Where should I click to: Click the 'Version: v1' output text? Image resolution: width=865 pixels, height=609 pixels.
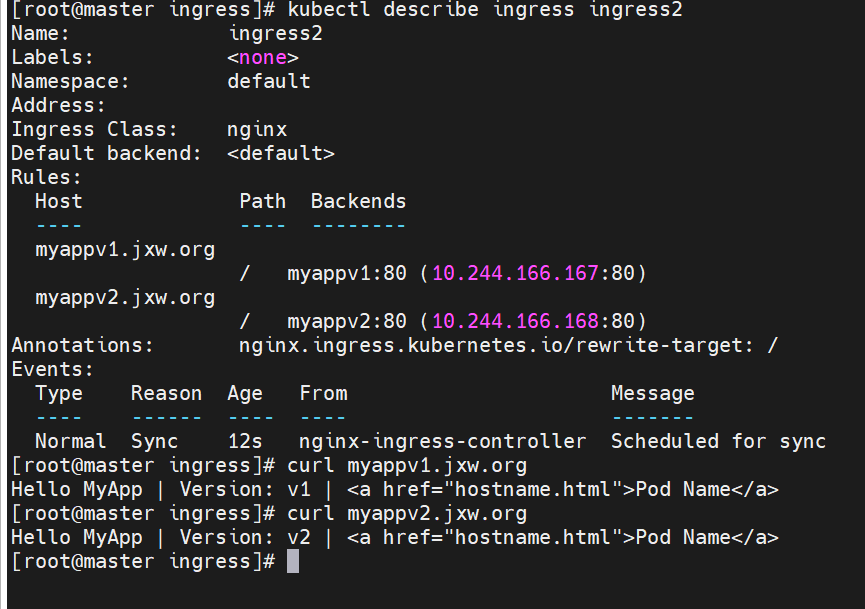pos(245,490)
